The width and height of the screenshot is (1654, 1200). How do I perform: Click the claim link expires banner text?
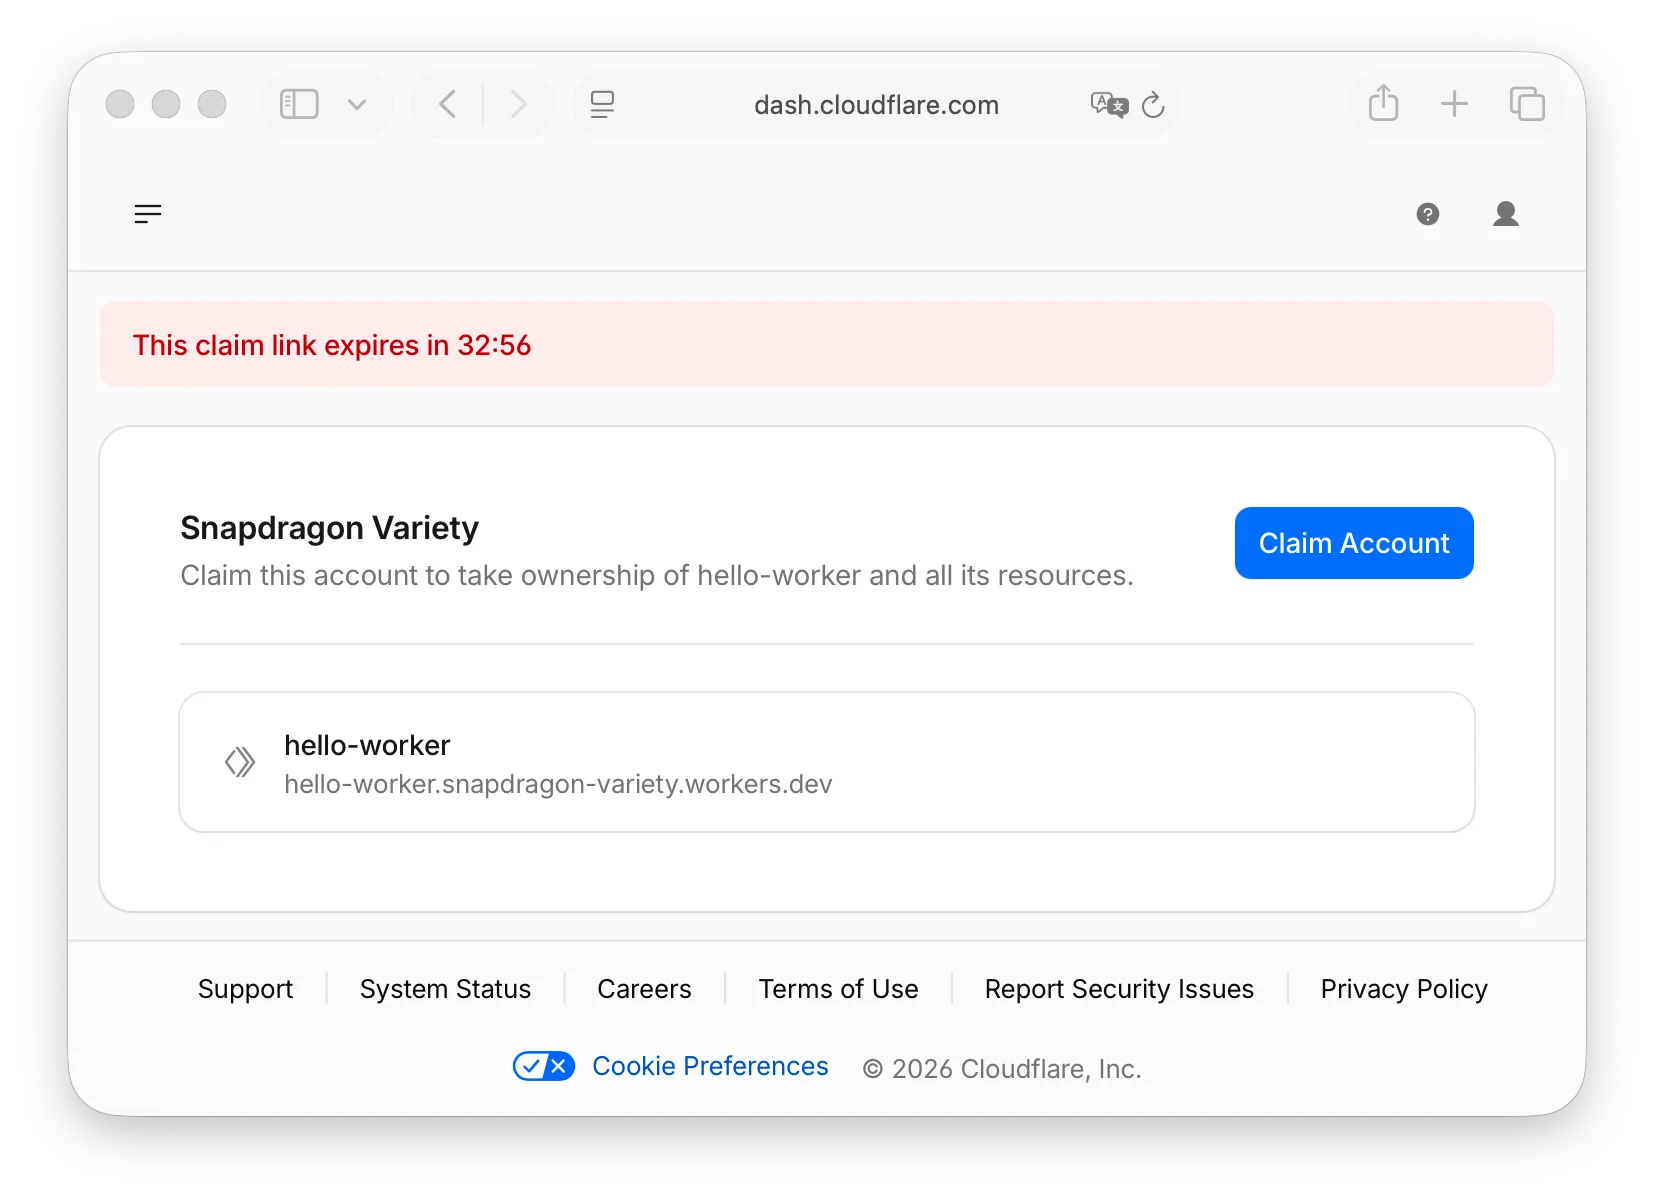332,345
